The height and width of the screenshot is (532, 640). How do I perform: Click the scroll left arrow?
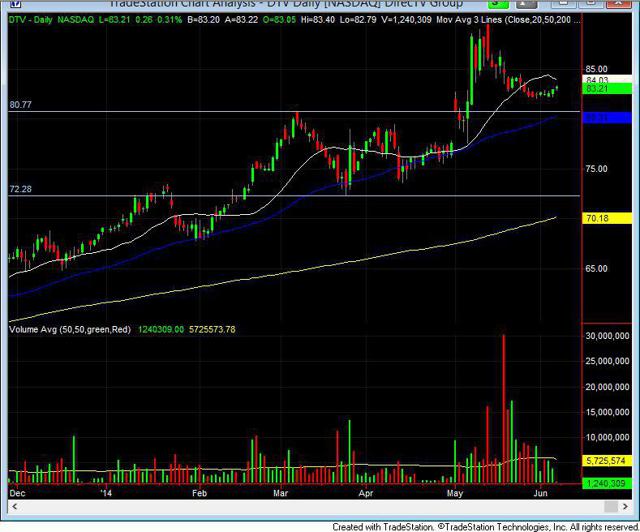(15, 507)
